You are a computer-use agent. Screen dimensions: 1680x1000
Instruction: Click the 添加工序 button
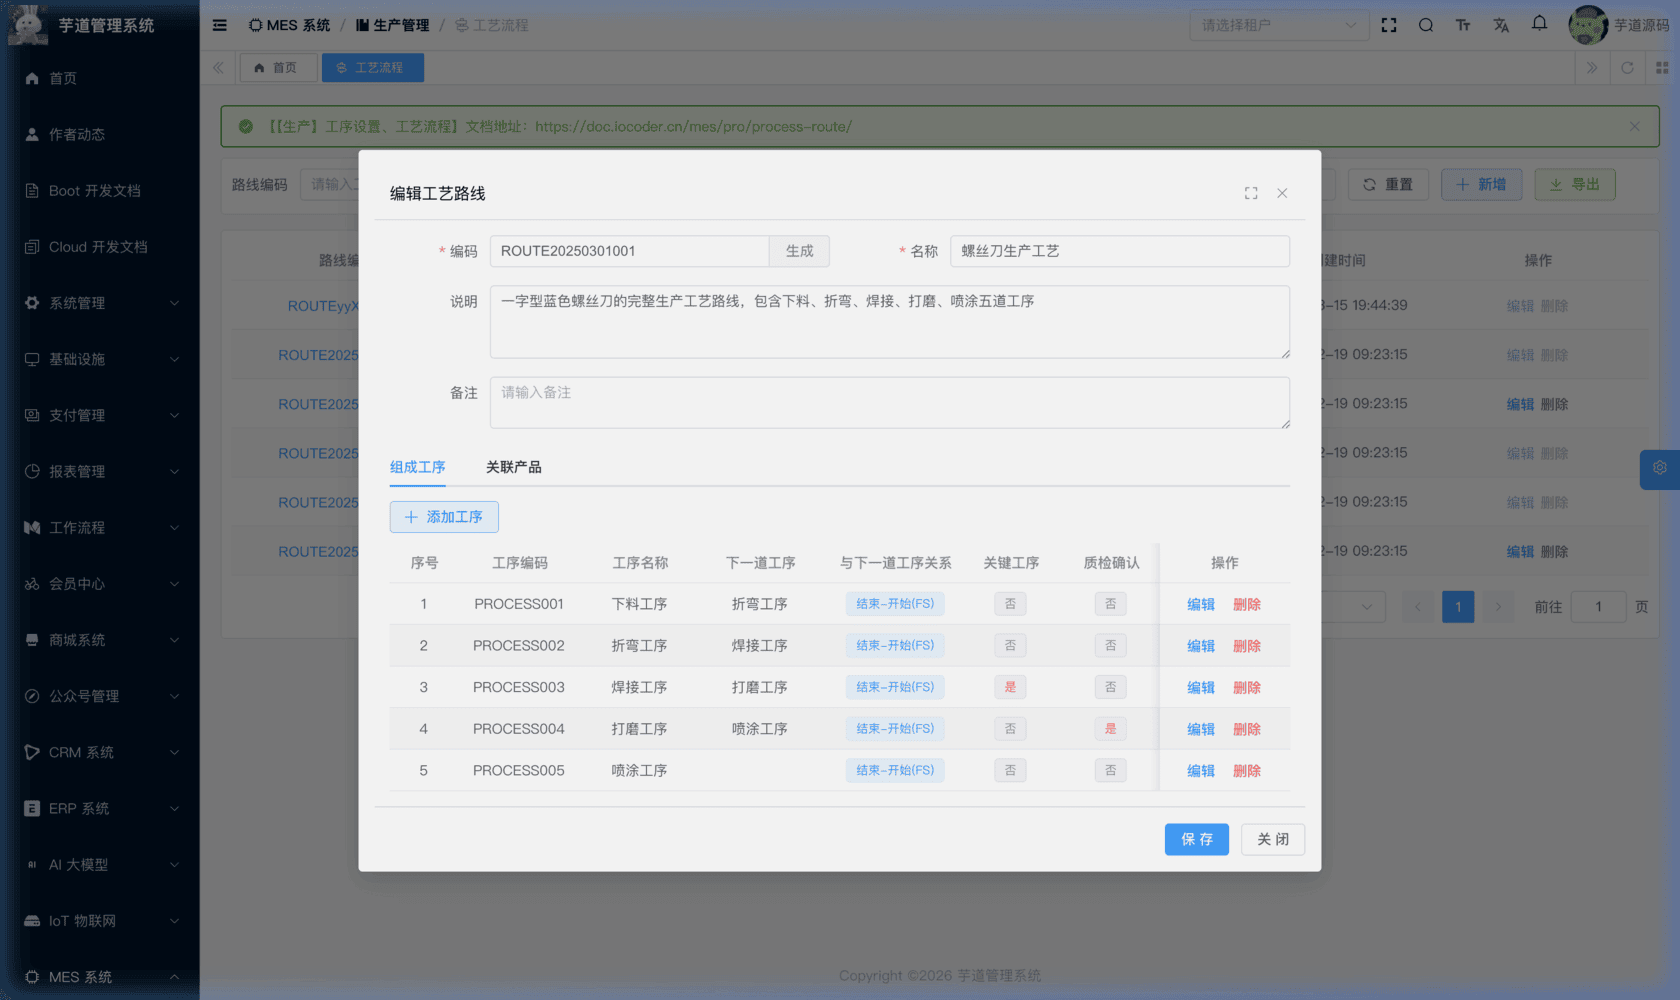[444, 517]
